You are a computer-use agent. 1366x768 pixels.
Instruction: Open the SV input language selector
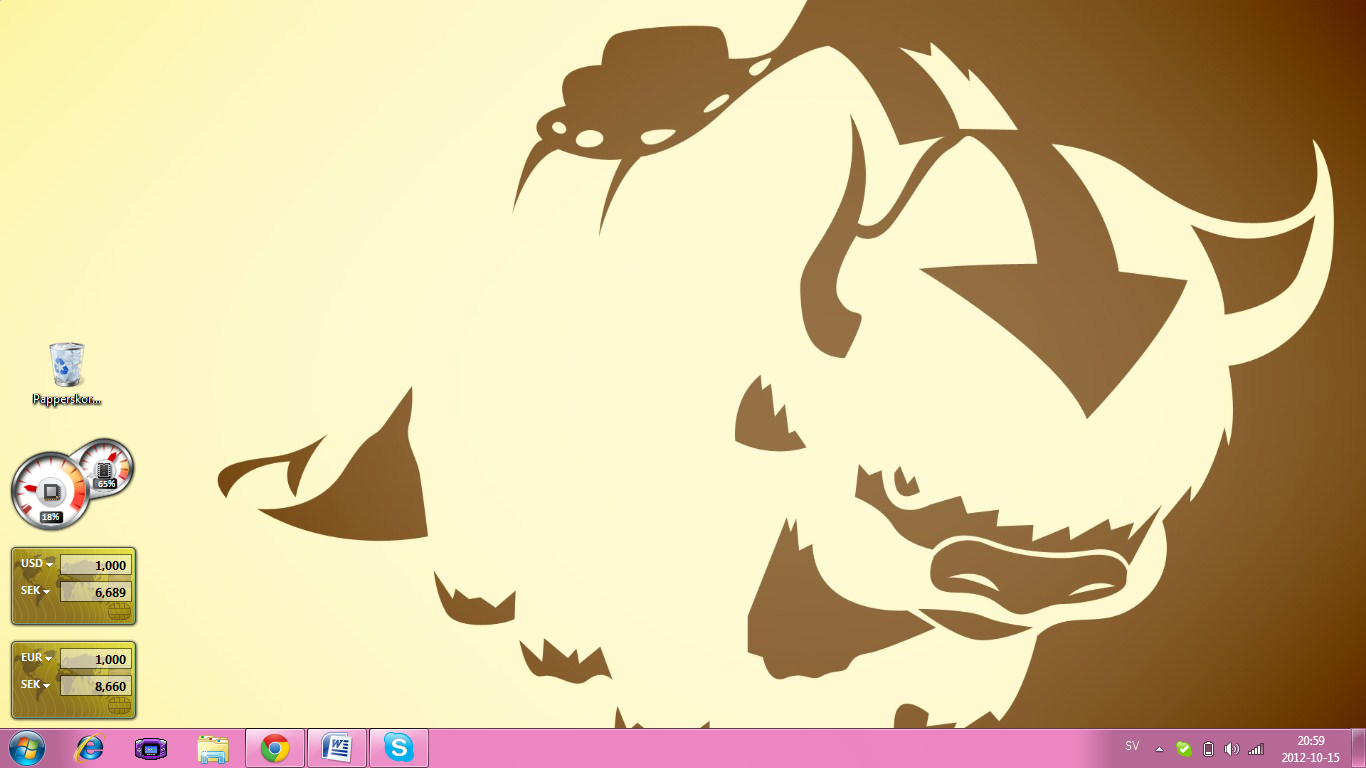(x=1132, y=746)
